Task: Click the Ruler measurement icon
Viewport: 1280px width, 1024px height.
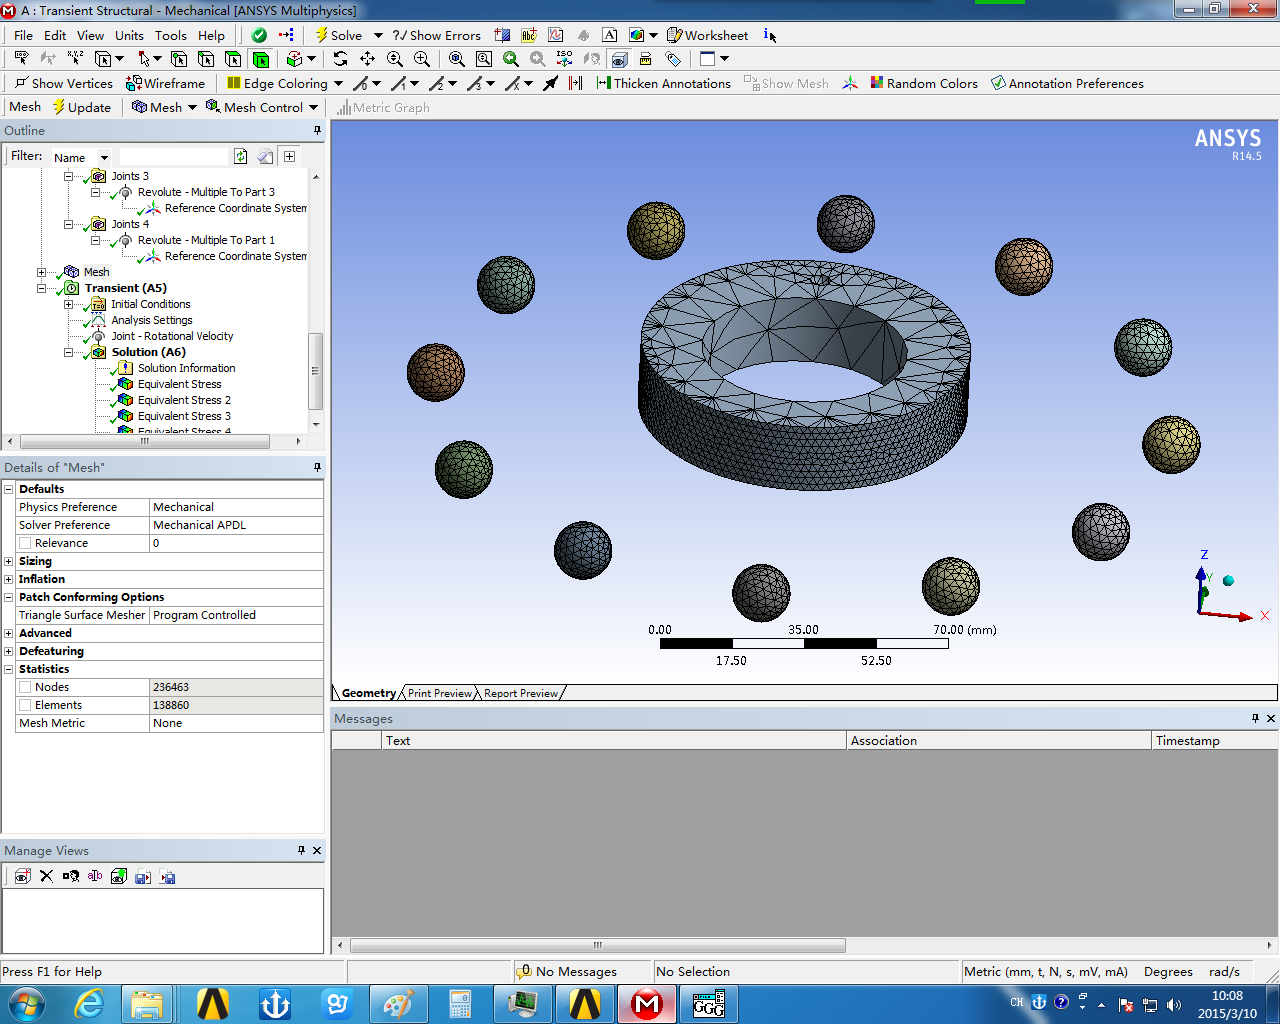Action: pos(646,59)
